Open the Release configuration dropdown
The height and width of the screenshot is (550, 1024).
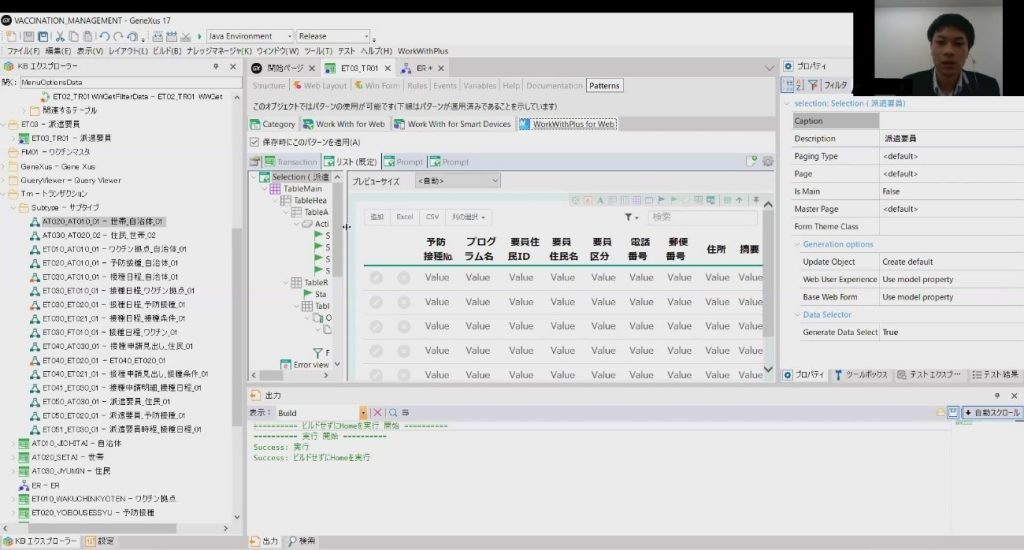pos(334,37)
